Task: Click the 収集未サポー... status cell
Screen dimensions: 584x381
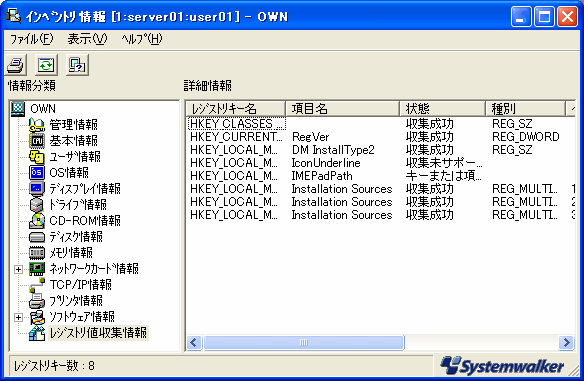Action: click(444, 163)
